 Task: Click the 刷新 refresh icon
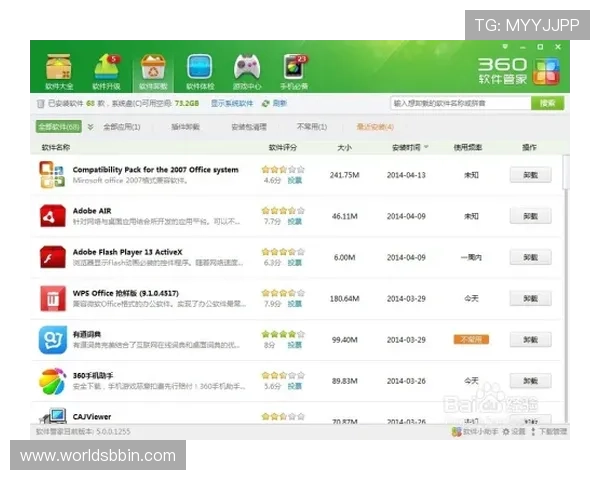click(x=265, y=103)
